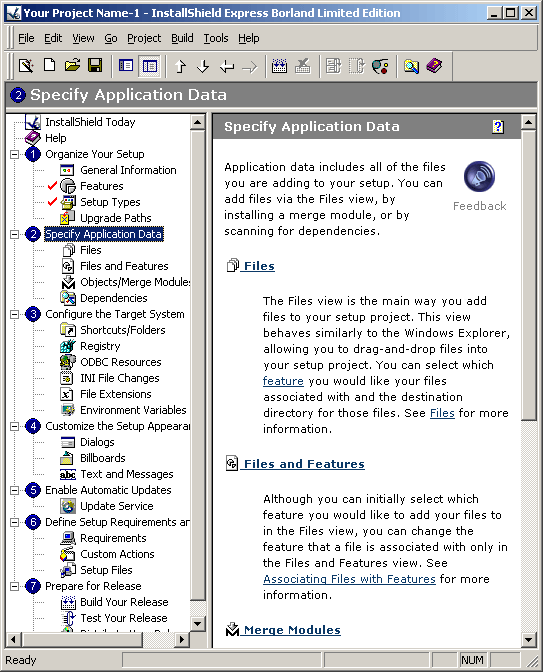Select Objects/Merge Modules tree item
543x672 pixels.
[135, 282]
